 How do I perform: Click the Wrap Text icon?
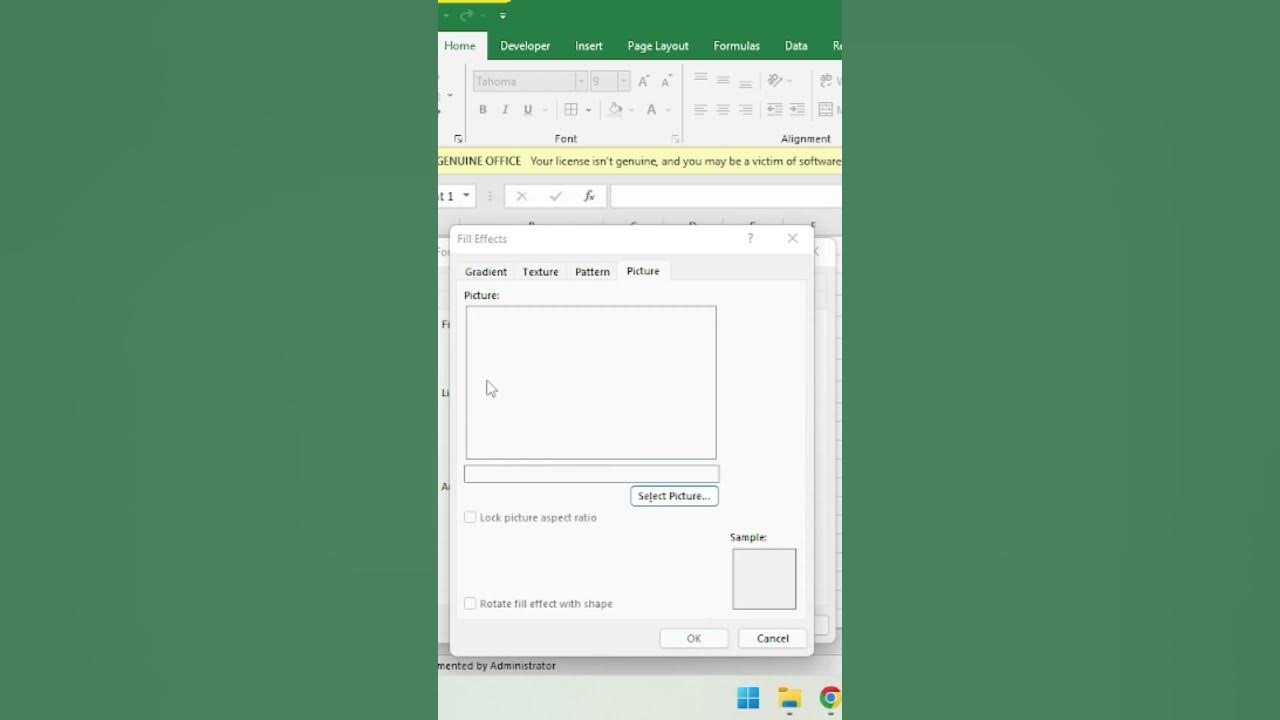coord(828,80)
